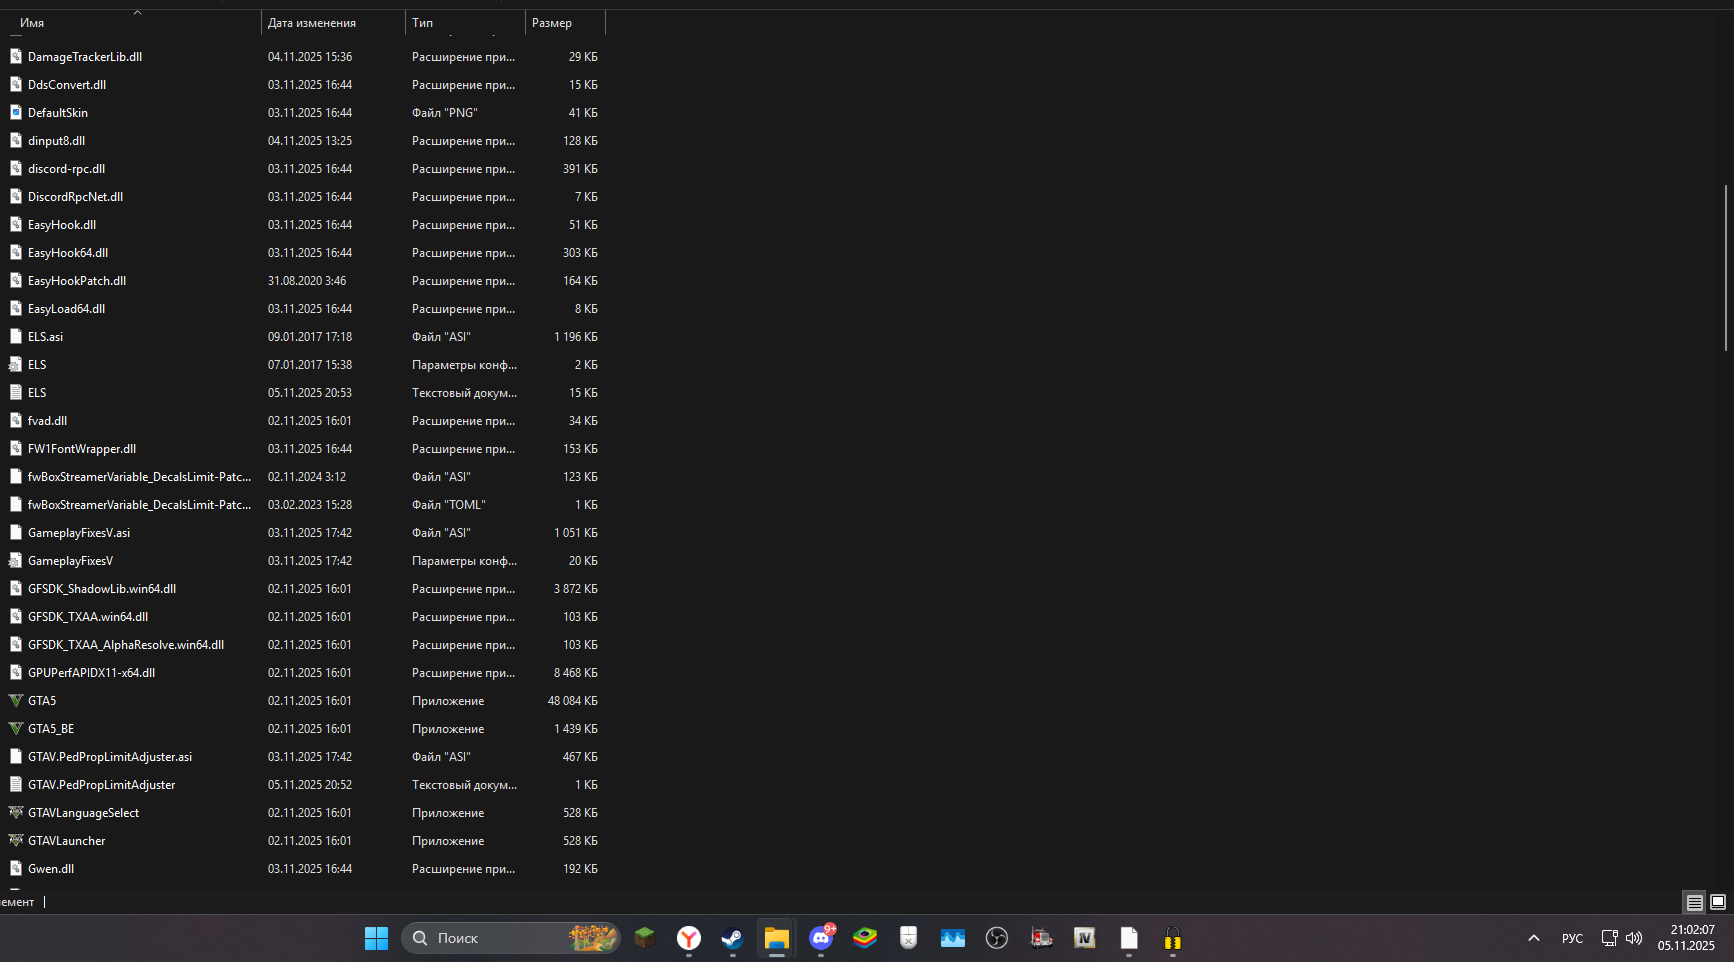
Task: Open the GTA IV taskbar icon
Action: click(1085, 938)
